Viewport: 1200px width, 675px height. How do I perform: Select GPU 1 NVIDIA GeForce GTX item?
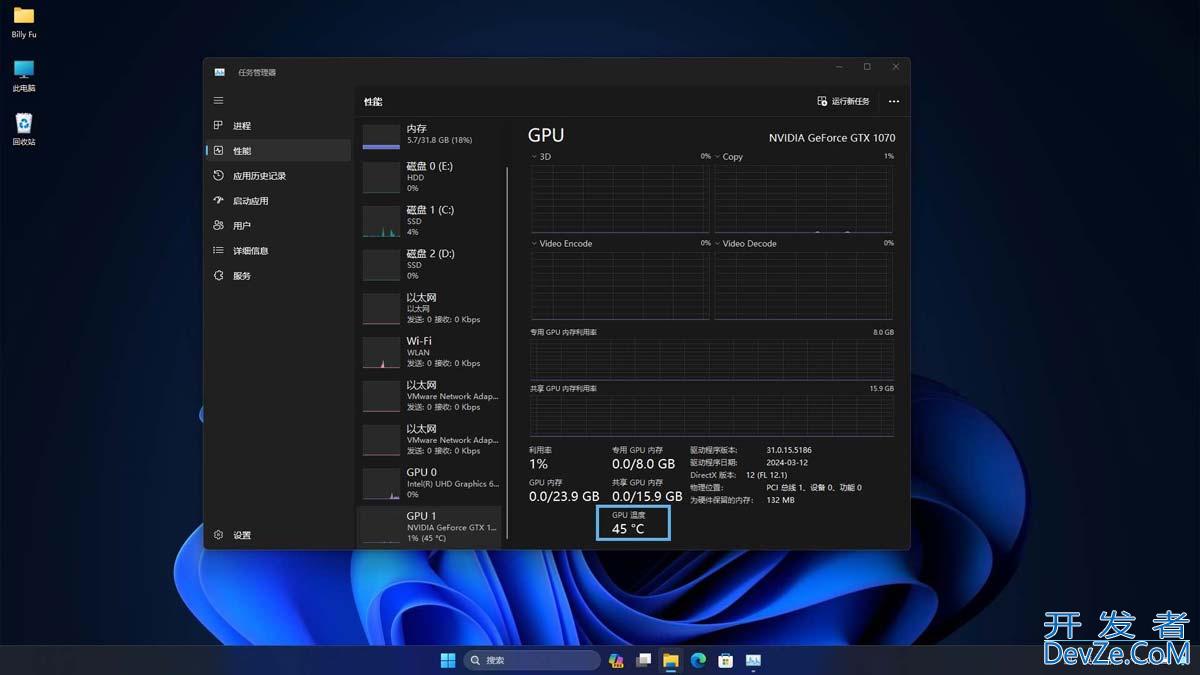430,527
